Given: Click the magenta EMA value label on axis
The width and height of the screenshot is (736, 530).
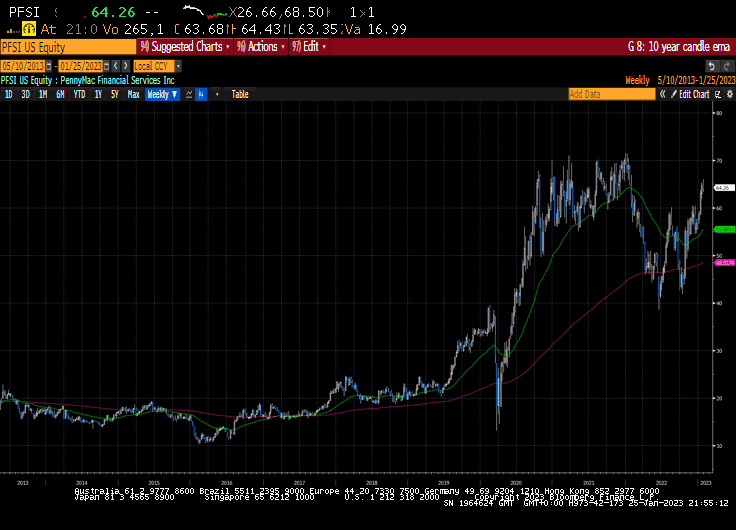Looking at the screenshot, I should pyautogui.click(x=724, y=262).
